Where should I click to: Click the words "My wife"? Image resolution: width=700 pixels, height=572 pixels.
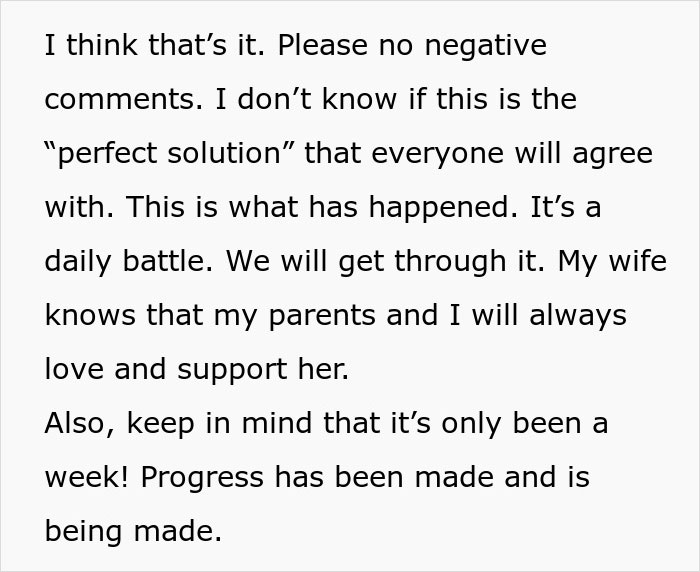[612, 261]
